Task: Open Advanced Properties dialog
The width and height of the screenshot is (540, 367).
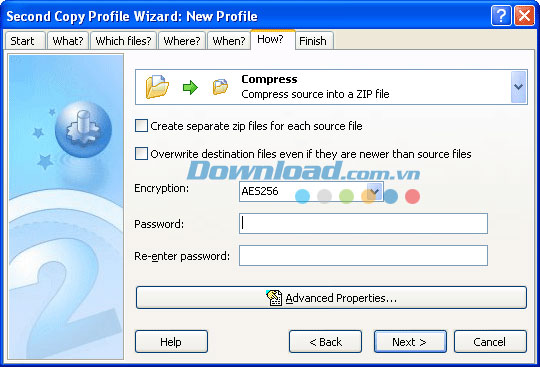Action: click(x=331, y=297)
